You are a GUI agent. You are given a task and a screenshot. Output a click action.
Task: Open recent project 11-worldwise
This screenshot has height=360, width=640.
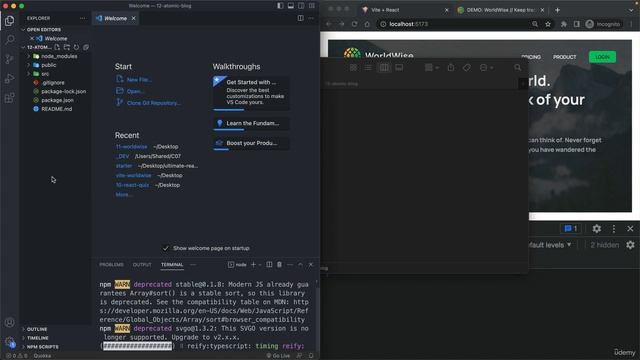[x=131, y=147]
